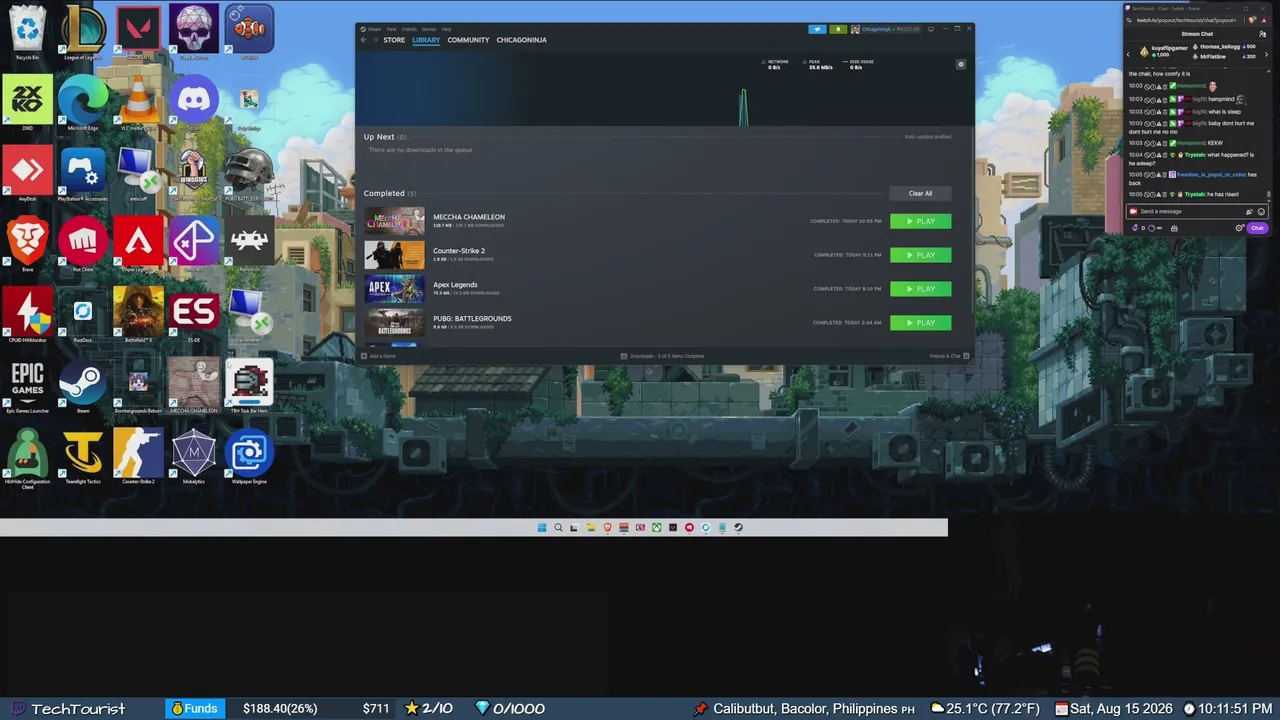Select the 2XKO desktop shortcut
This screenshot has height=720, width=1280.
pyautogui.click(x=28, y=102)
